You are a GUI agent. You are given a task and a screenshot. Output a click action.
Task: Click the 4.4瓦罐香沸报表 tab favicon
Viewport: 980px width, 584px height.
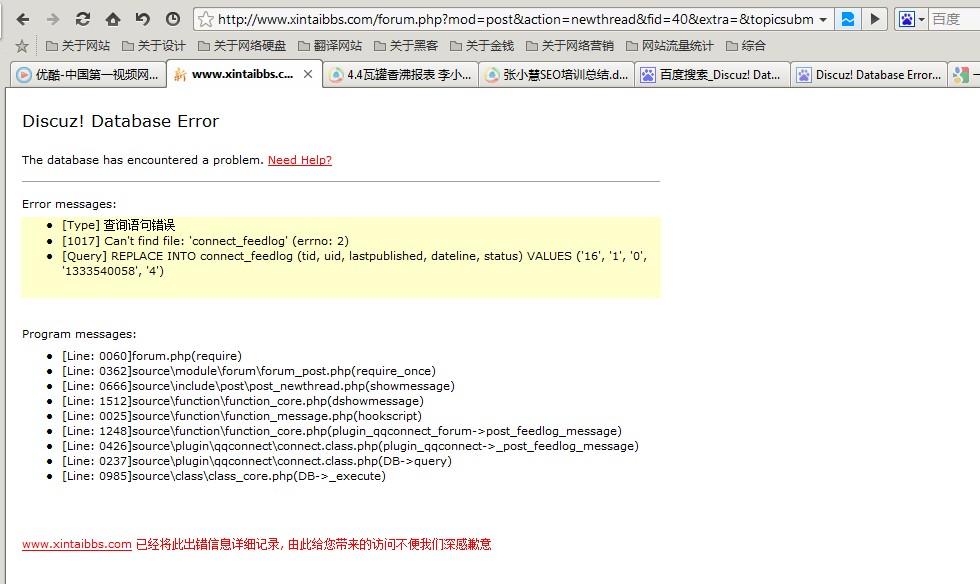tap(336, 75)
